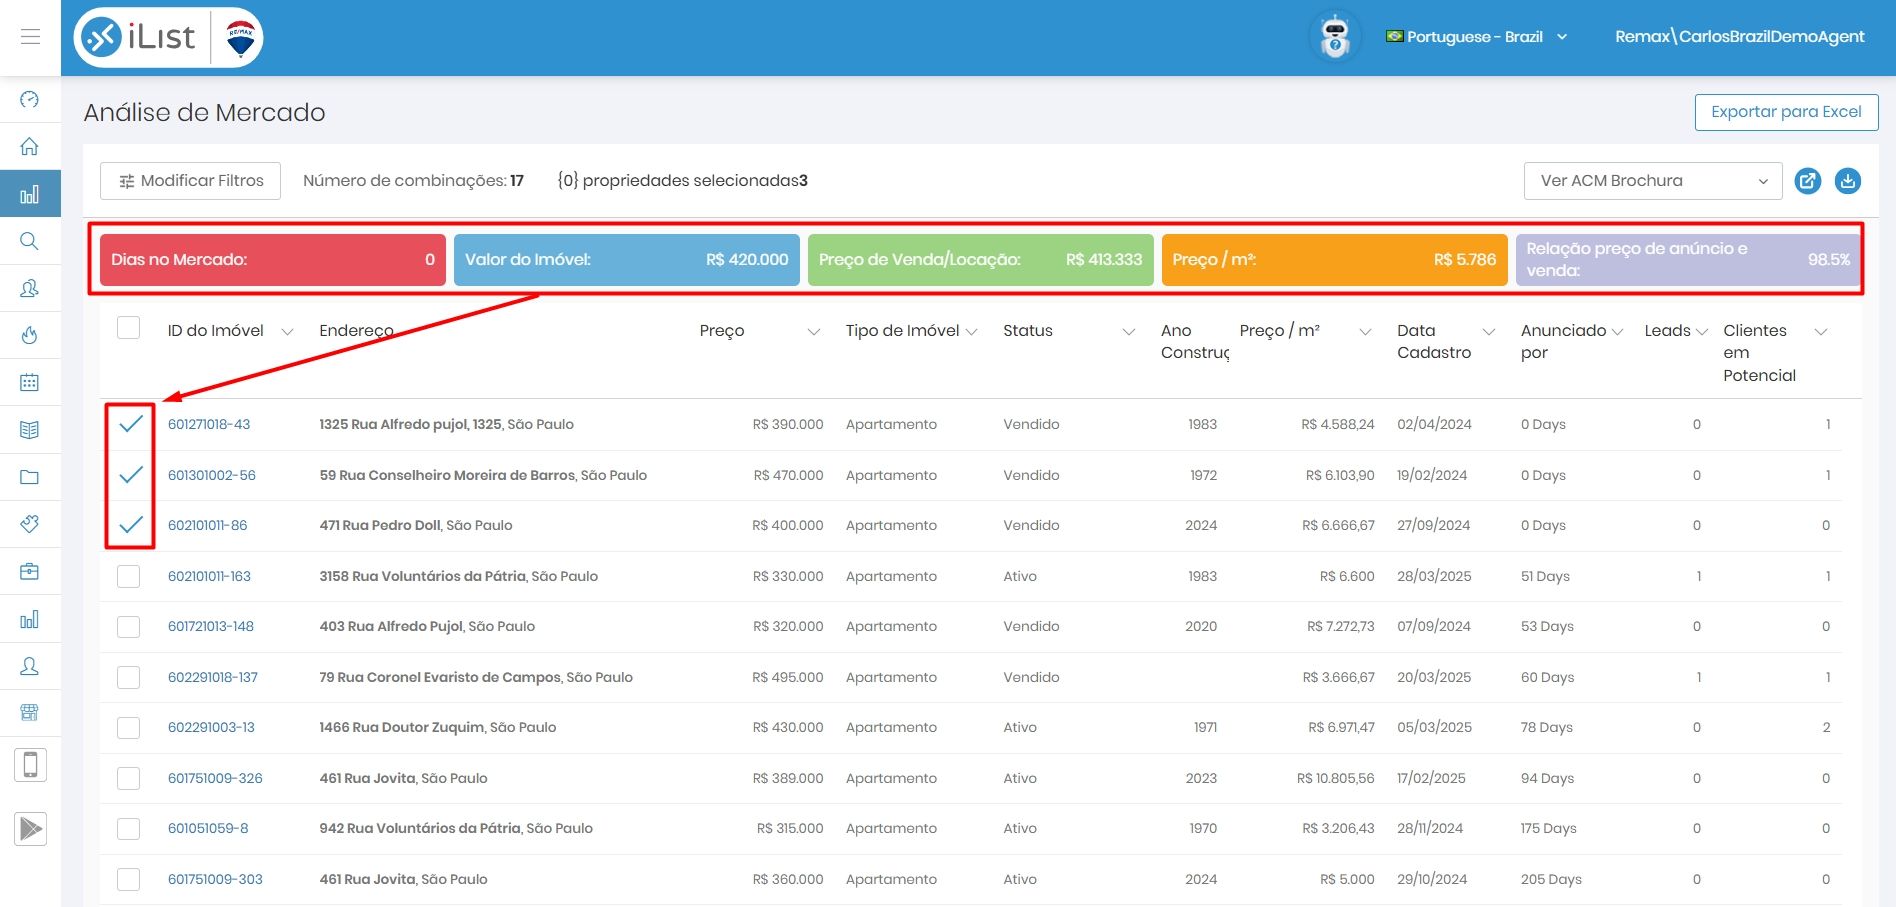Open Modificar Filtros
This screenshot has height=907, width=1896.
coord(190,181)
